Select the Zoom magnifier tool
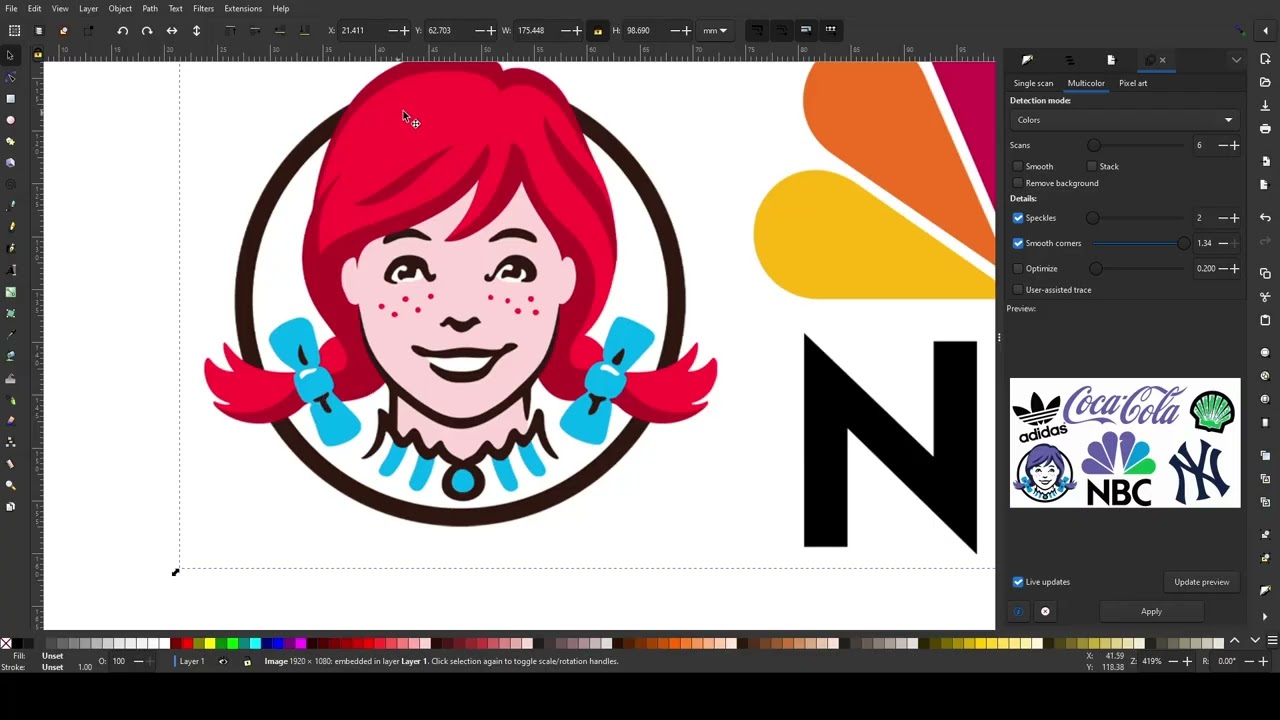The image size is (1280, 720). [x=11, y=485]
